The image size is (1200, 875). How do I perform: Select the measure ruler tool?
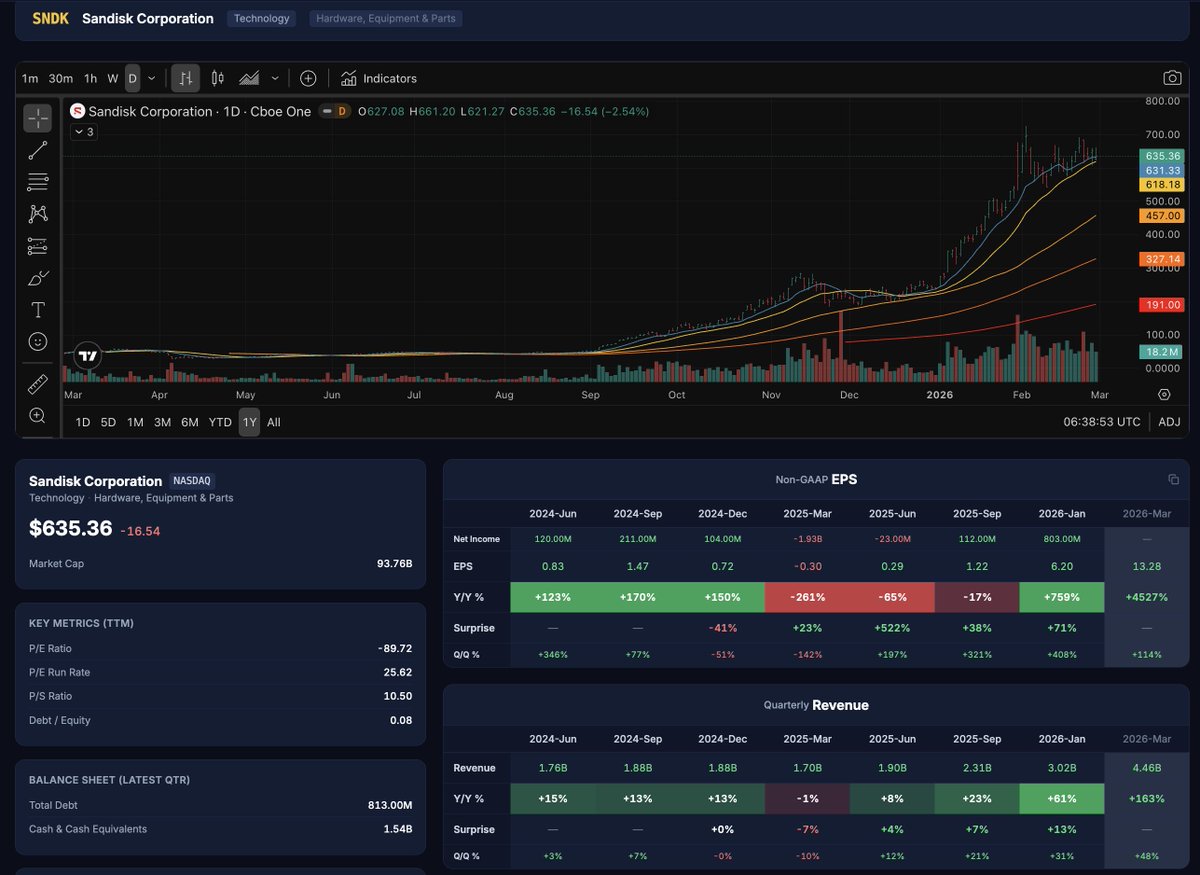(37, 382)
